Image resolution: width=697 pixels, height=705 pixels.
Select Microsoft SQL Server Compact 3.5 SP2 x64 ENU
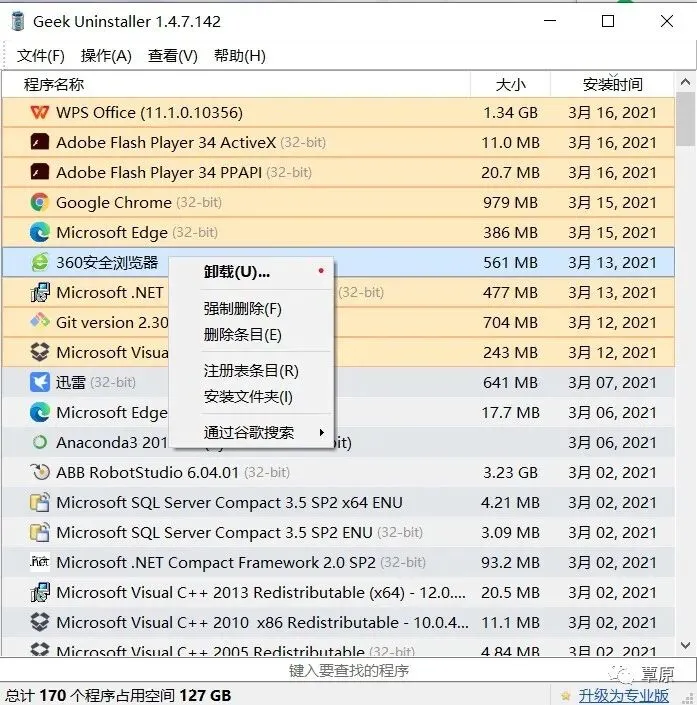(x=229, y=502)
